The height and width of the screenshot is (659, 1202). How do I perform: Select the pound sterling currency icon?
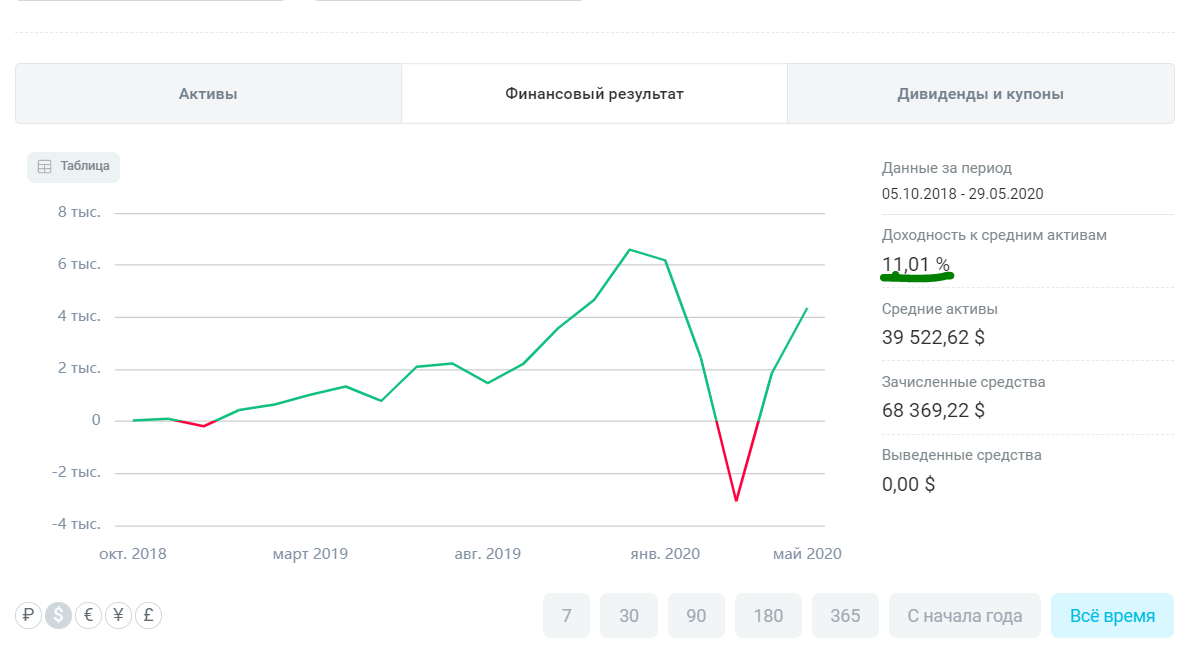(148, 616)
